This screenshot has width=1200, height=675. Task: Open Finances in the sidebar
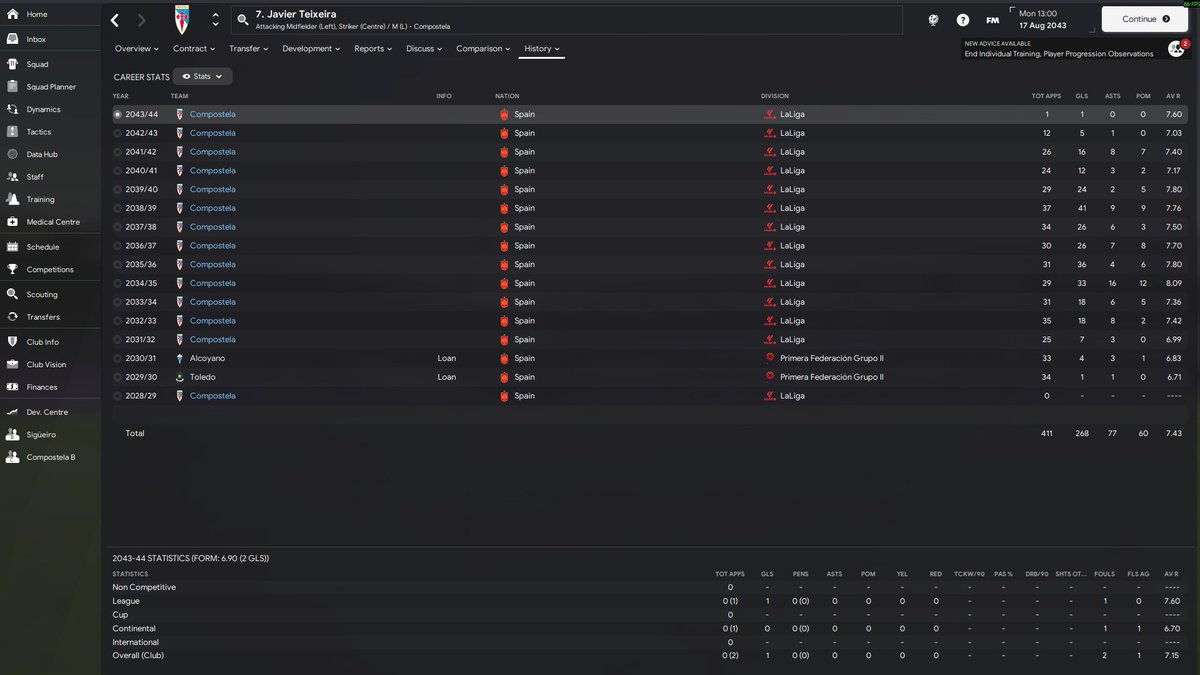coord(42,387)
